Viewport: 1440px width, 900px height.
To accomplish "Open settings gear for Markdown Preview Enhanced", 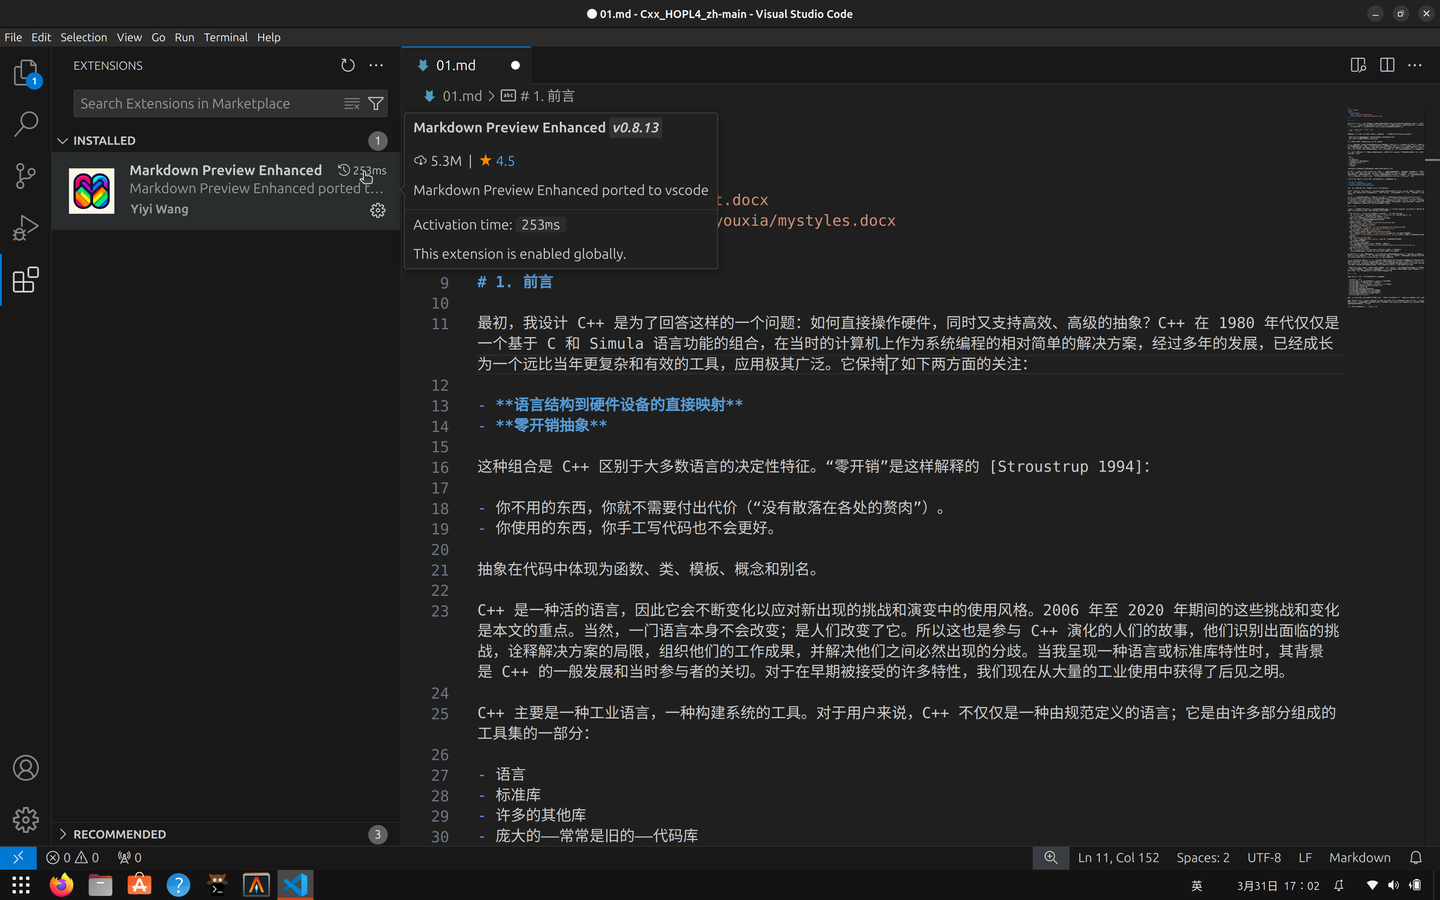I will click(377, 210).
